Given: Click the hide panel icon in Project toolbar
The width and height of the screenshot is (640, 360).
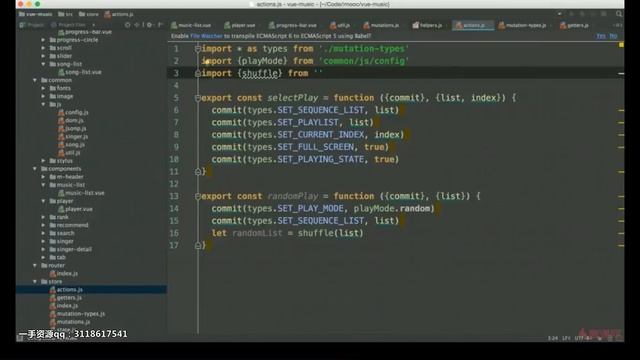Looking at the screenshot, I should 160,25.
